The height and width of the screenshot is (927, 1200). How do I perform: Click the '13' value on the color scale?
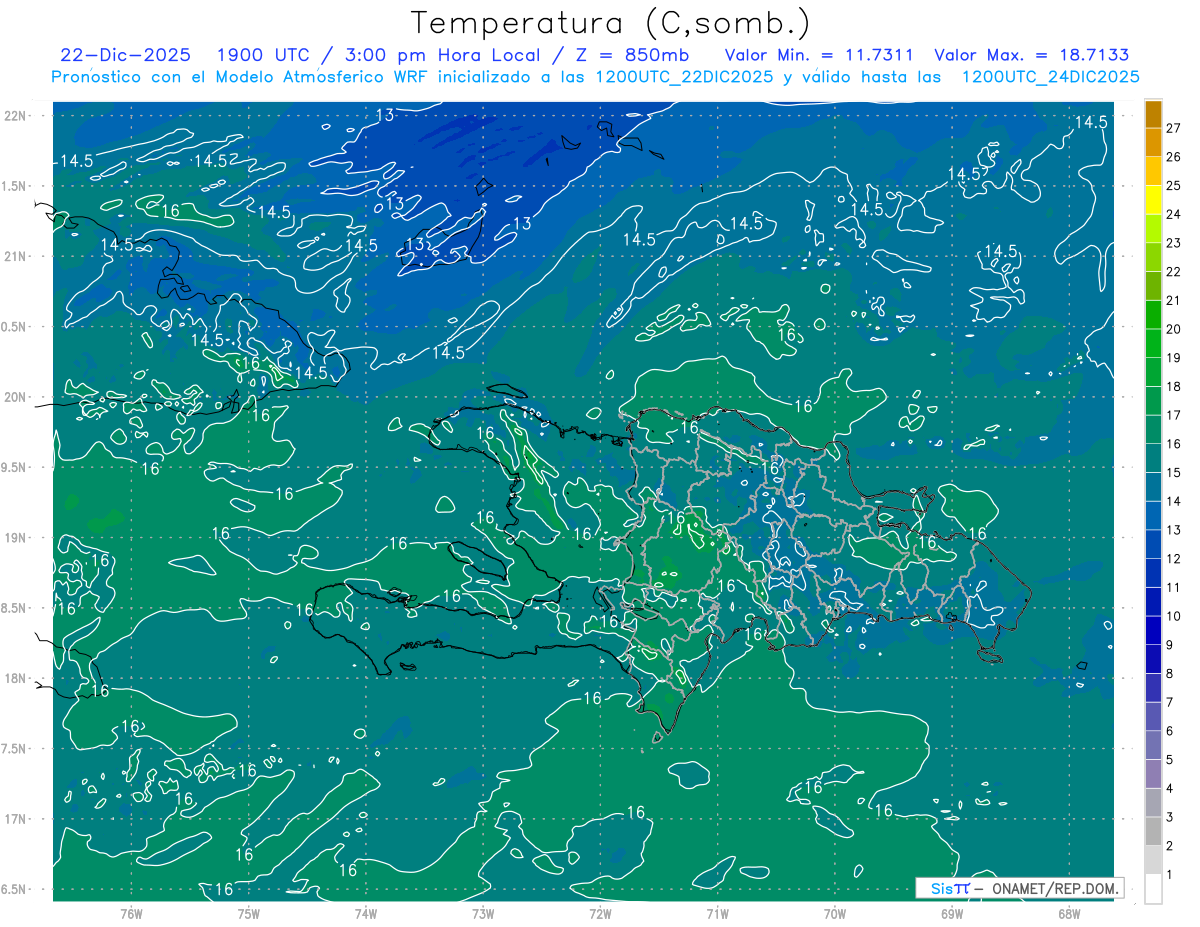(1175, 530)
